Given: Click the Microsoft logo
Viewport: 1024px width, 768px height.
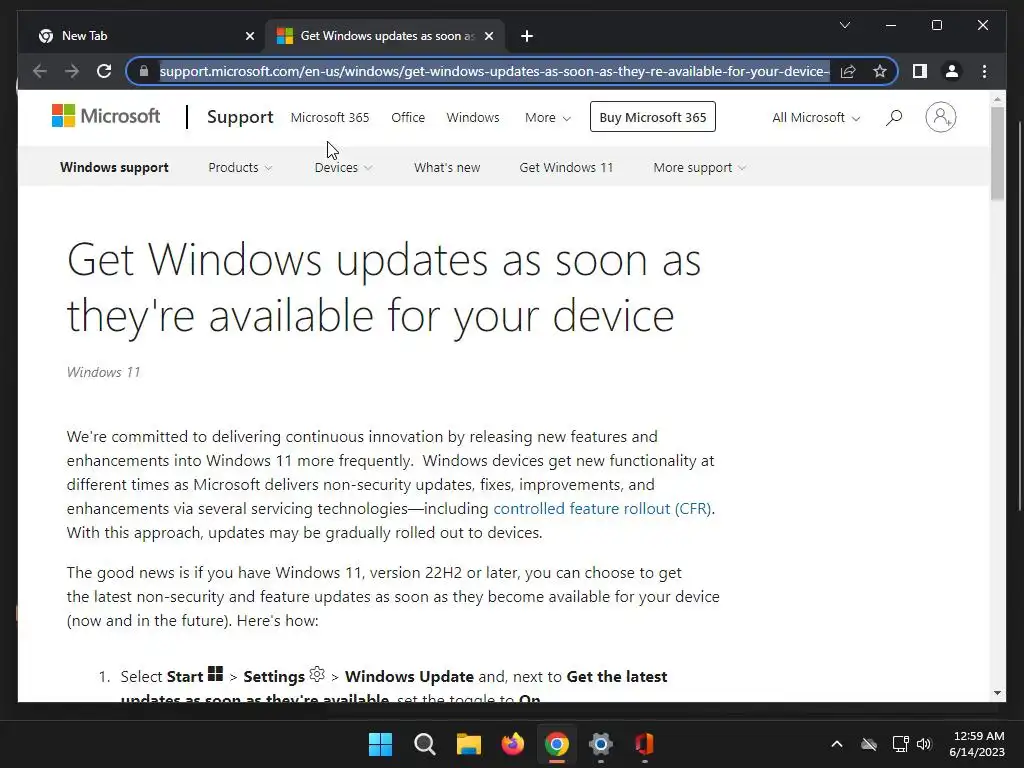Looking at the screenshot, I should [x=106, y=116].
